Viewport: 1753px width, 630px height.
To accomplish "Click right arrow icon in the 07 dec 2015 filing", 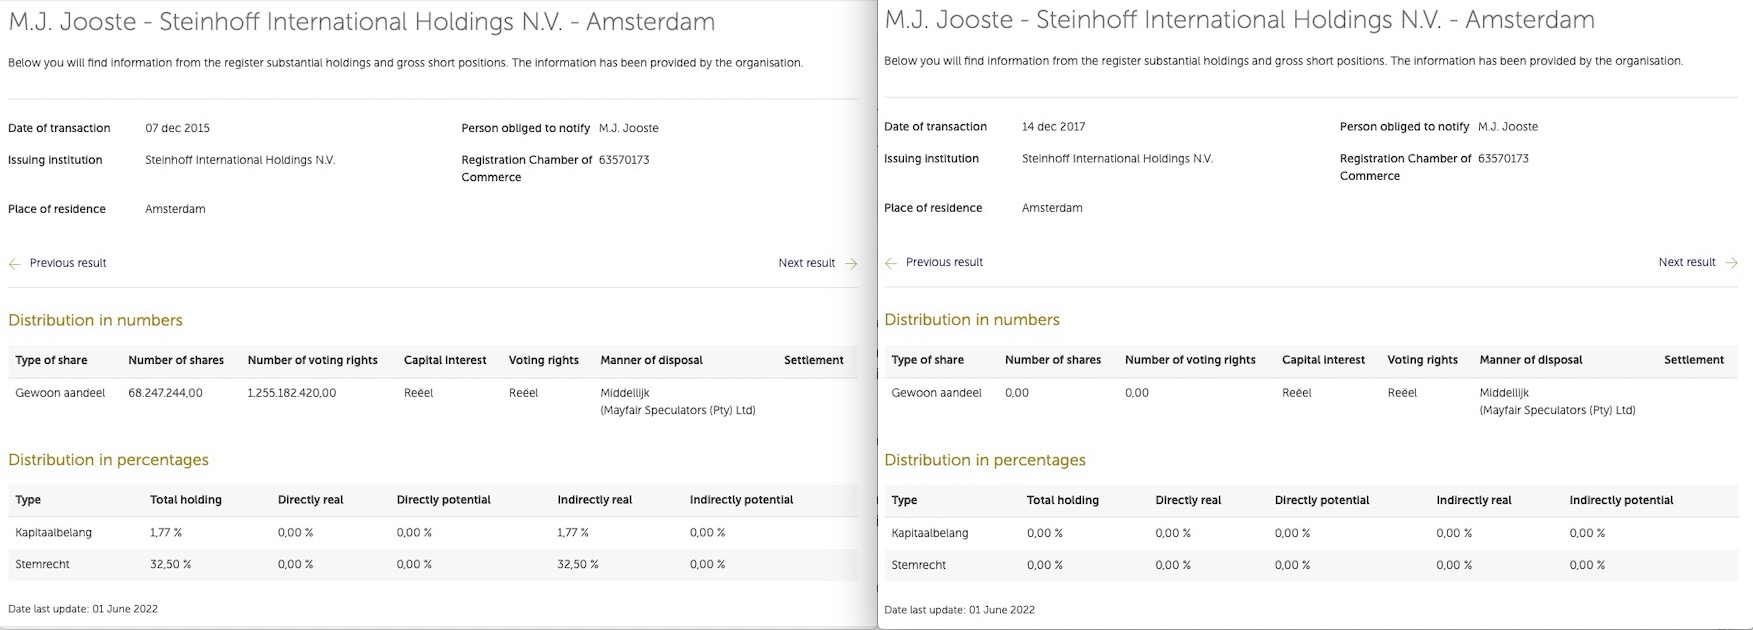I will point(851,264).
